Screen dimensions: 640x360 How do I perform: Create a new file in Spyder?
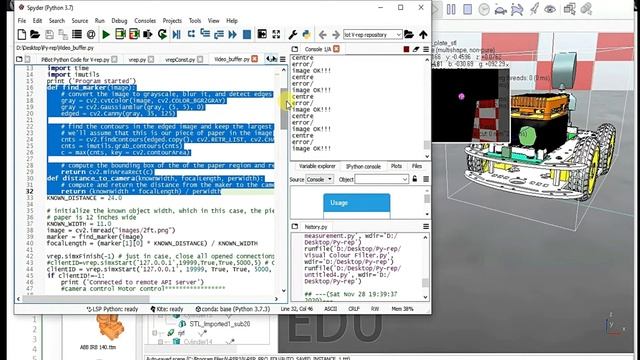(x=22, y=34)
